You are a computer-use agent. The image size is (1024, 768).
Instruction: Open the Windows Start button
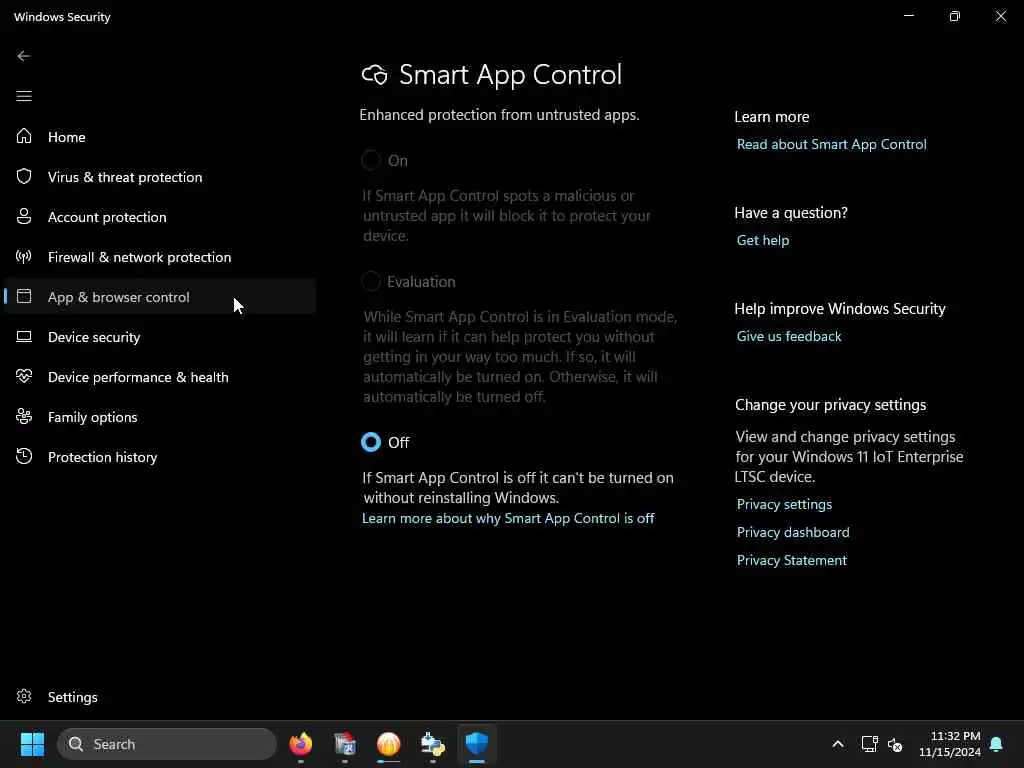click(x=32, y=744)
